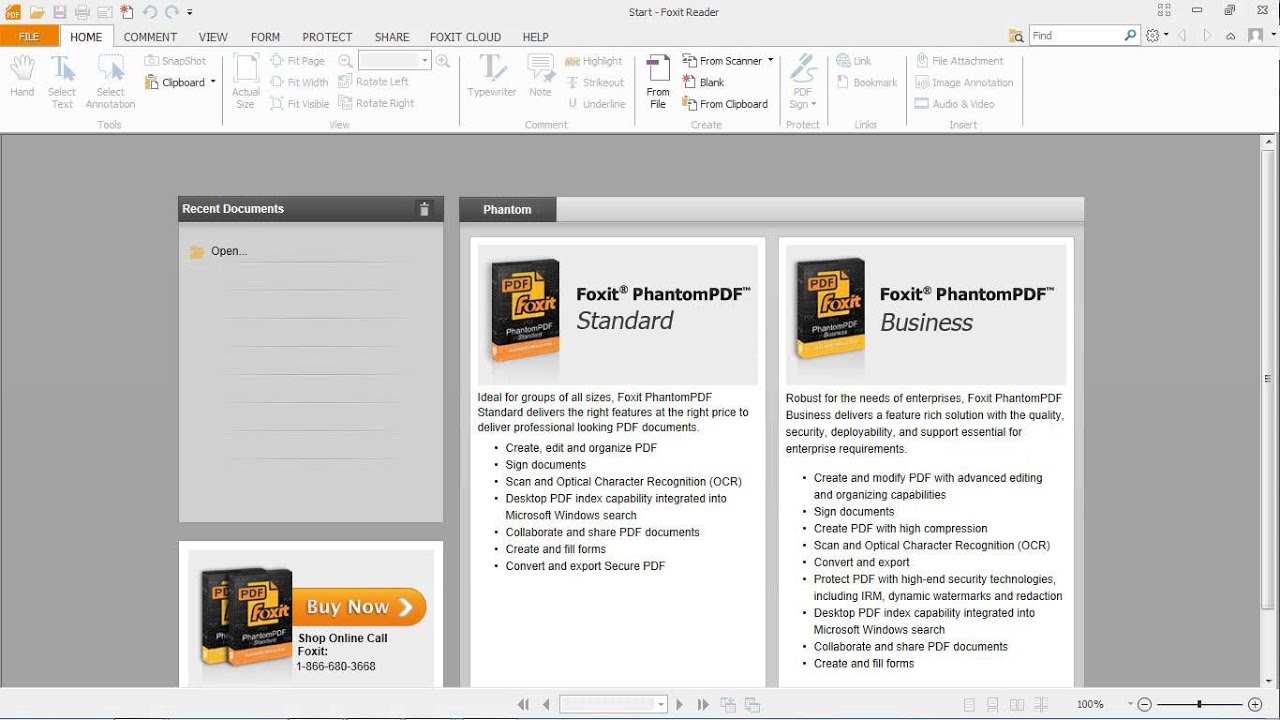Click the folder search icon beside Find
The height and width of the screenshot is (720, 1280).
[1016, 36]
